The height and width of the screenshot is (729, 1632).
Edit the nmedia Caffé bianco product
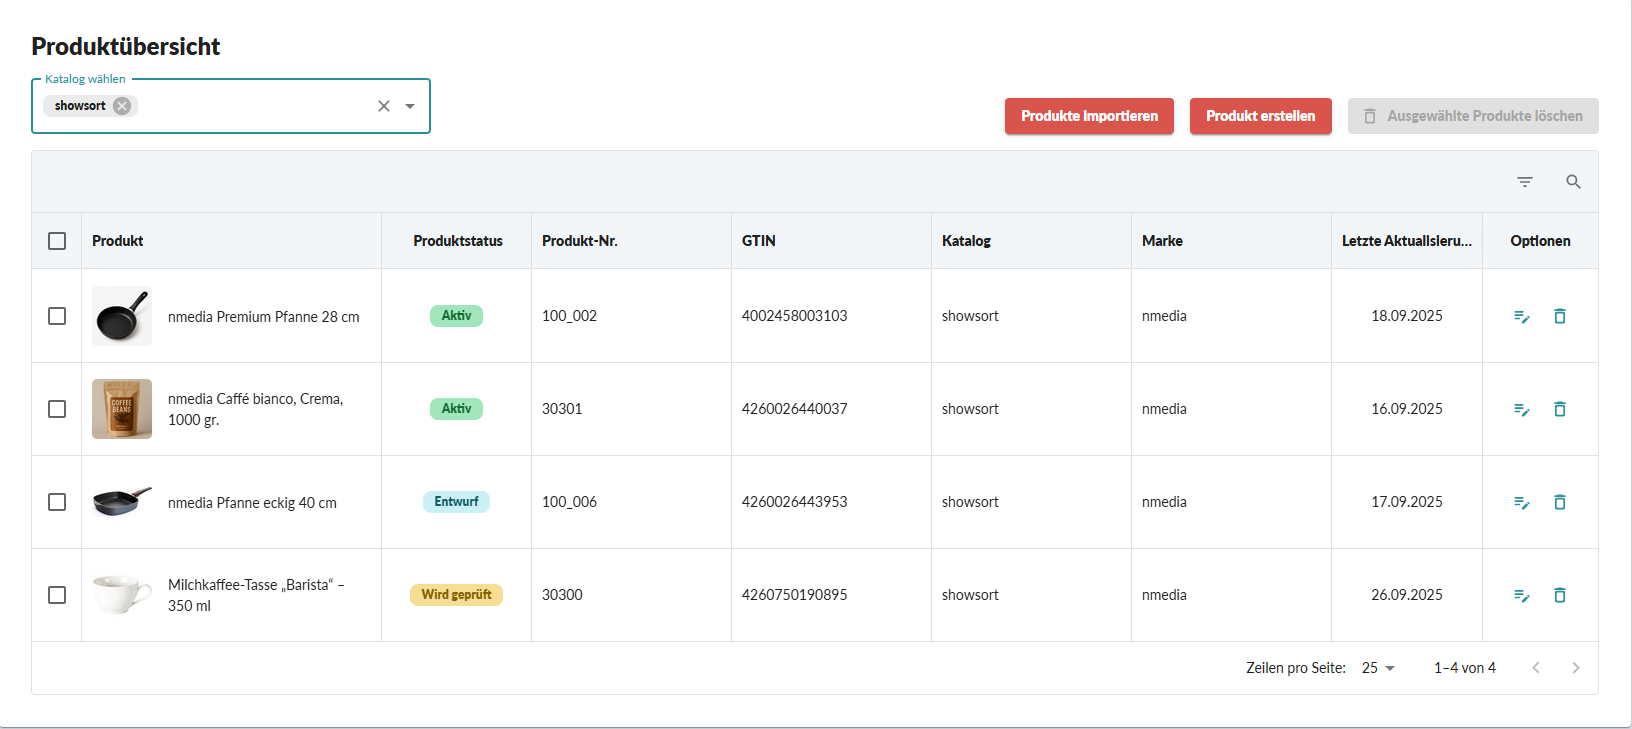pyautogui.click(x=1521, y=409)
